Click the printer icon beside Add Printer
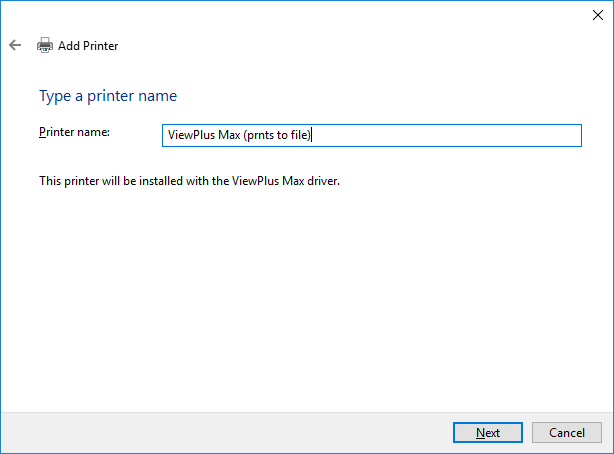The image size is (614, 454). (45, 45)
